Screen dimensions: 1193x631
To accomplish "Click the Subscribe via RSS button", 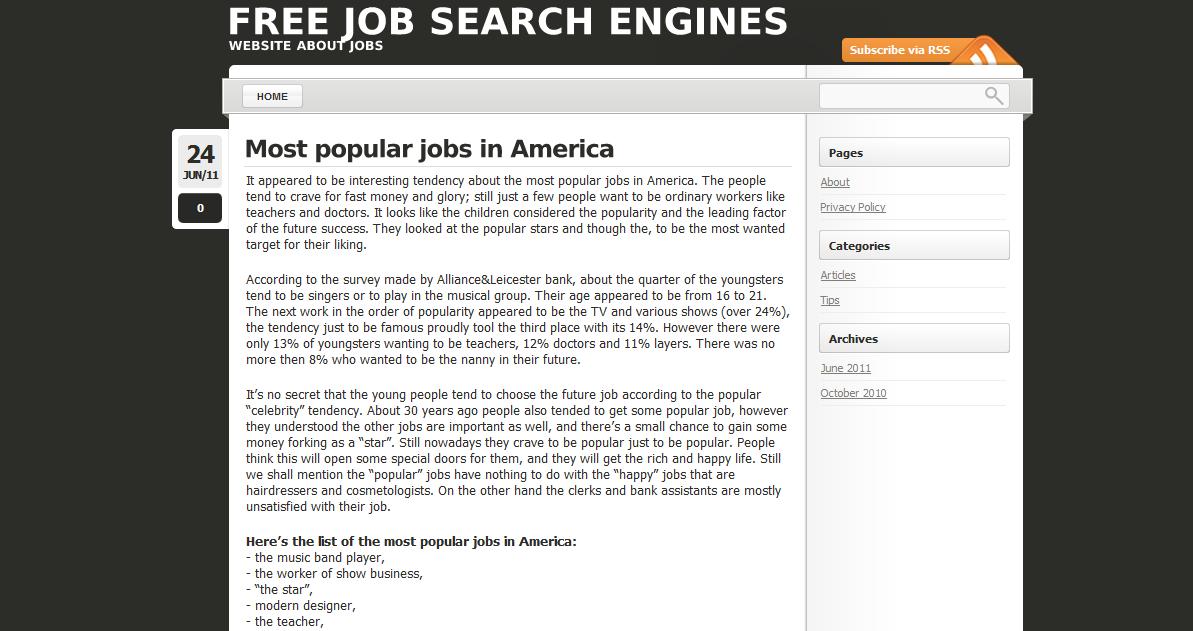I will click(899, 50).
